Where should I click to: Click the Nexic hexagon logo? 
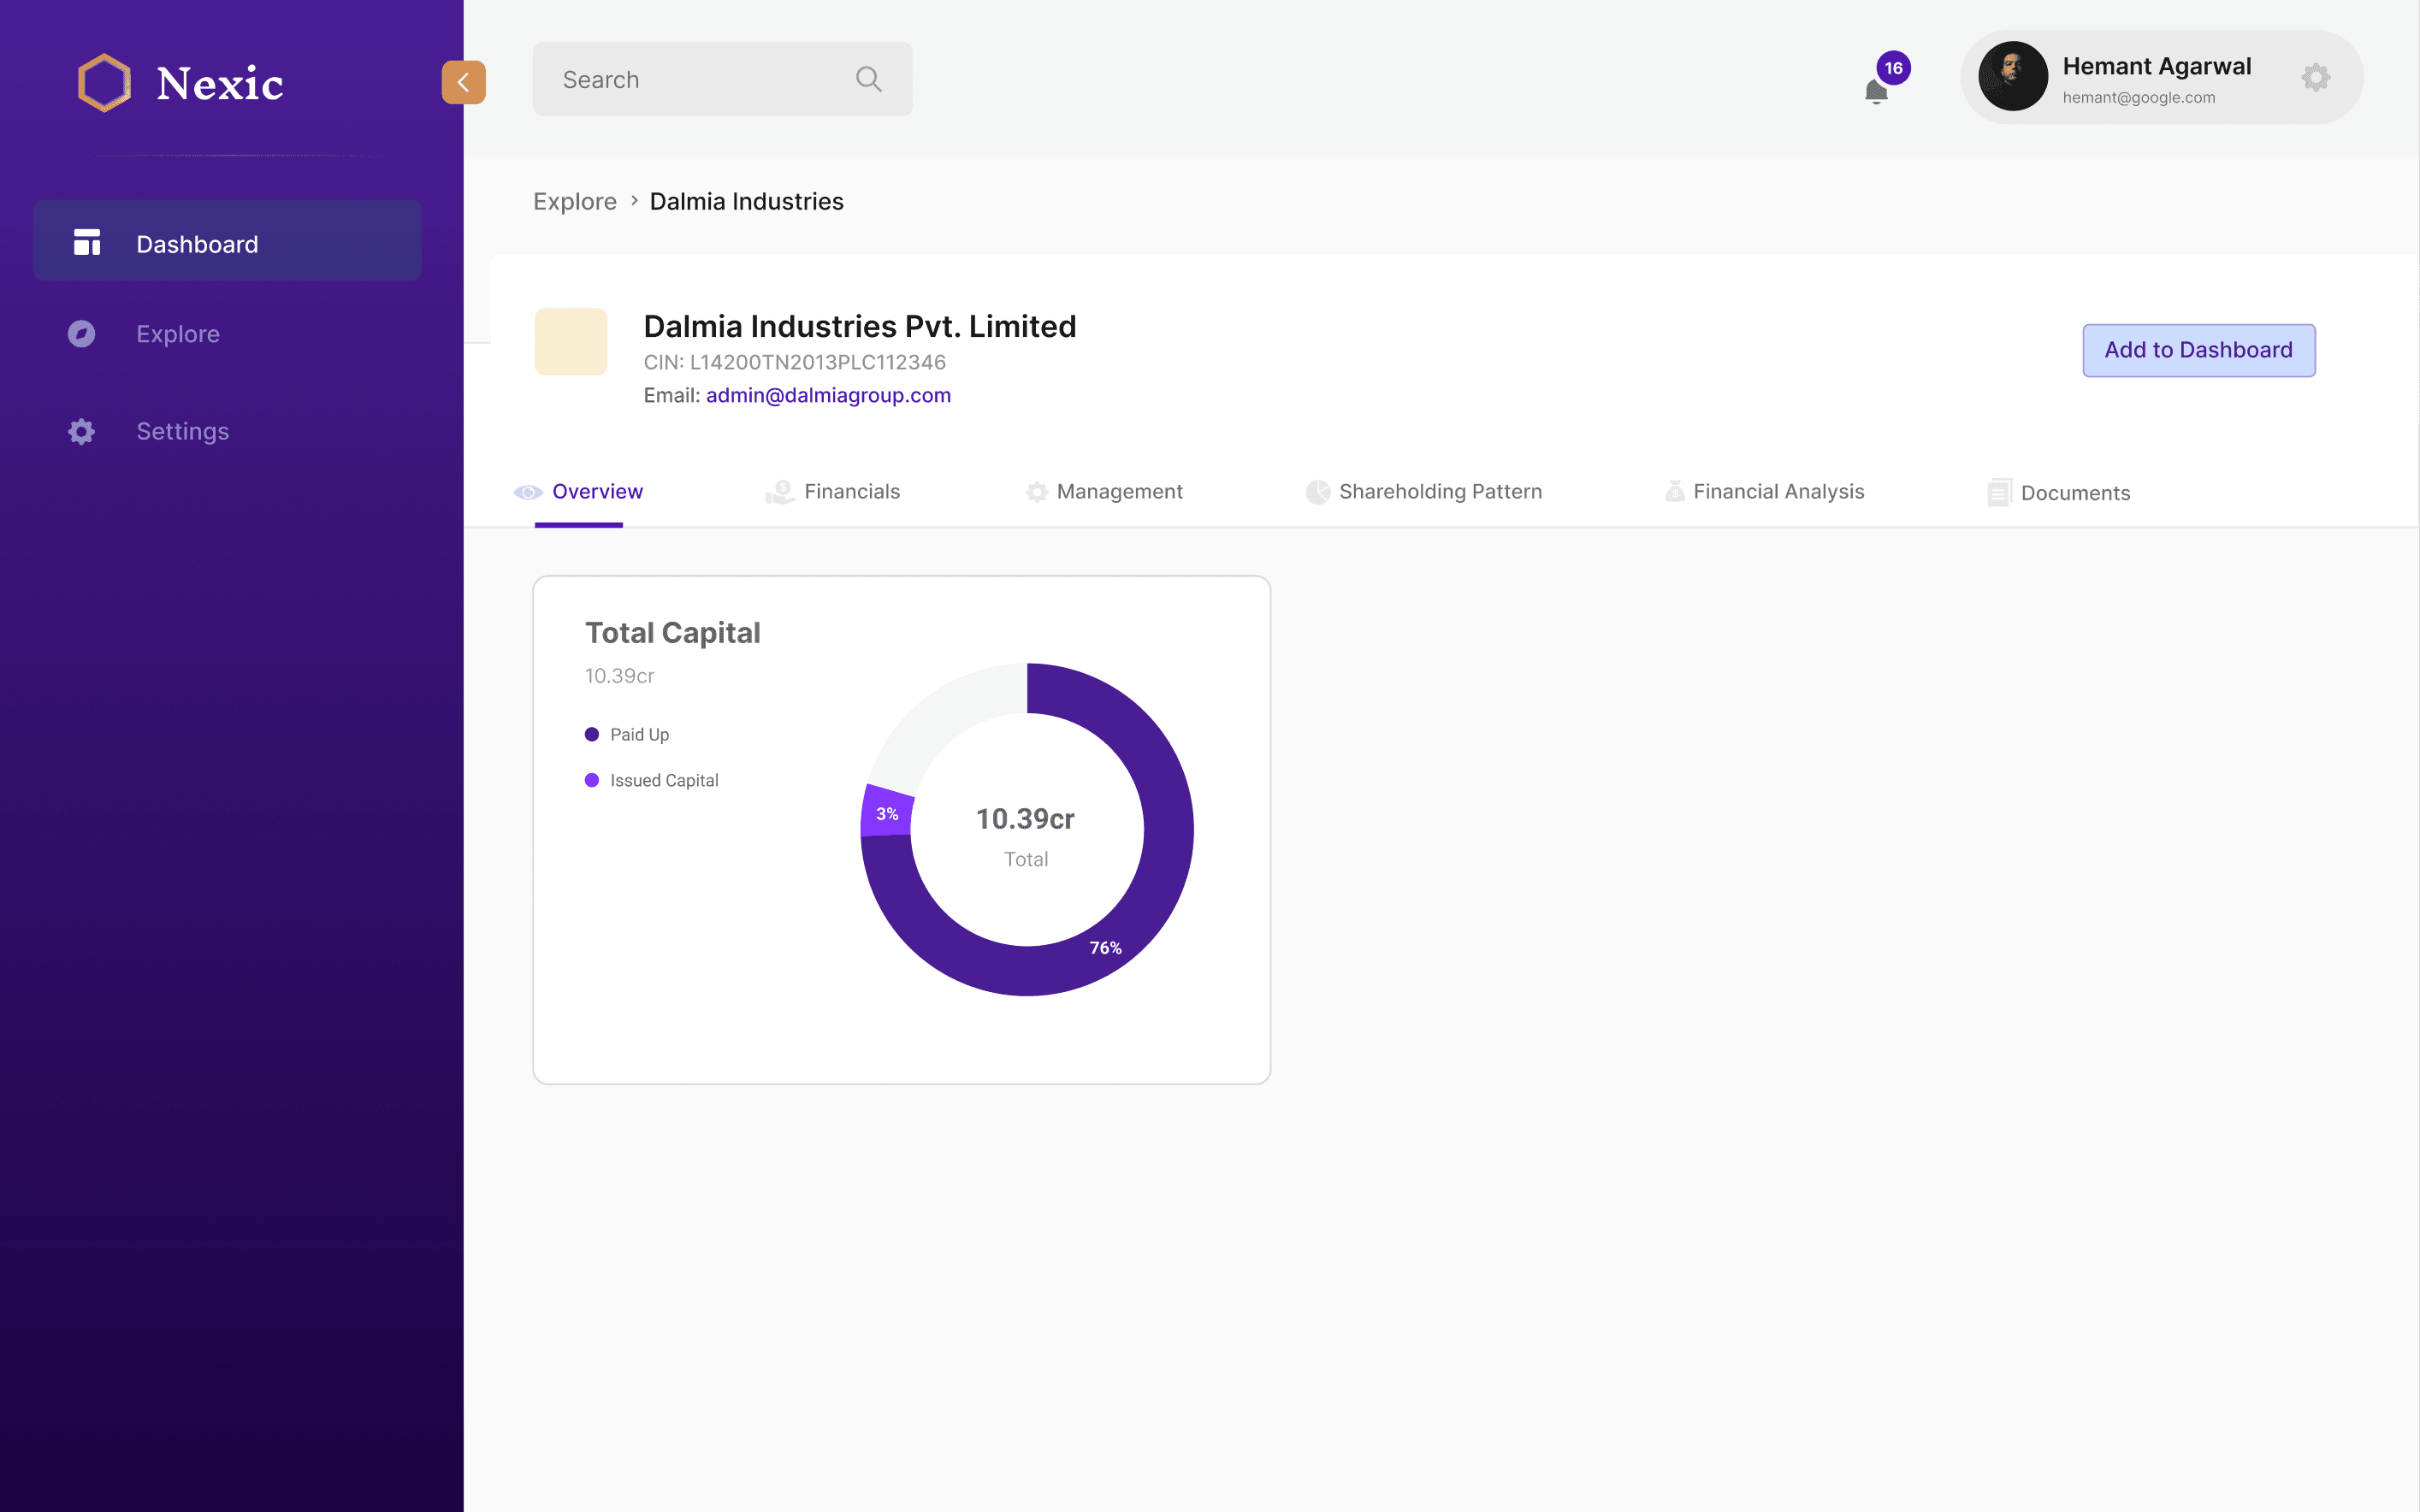pyautogui.click(x=104, y=82)
